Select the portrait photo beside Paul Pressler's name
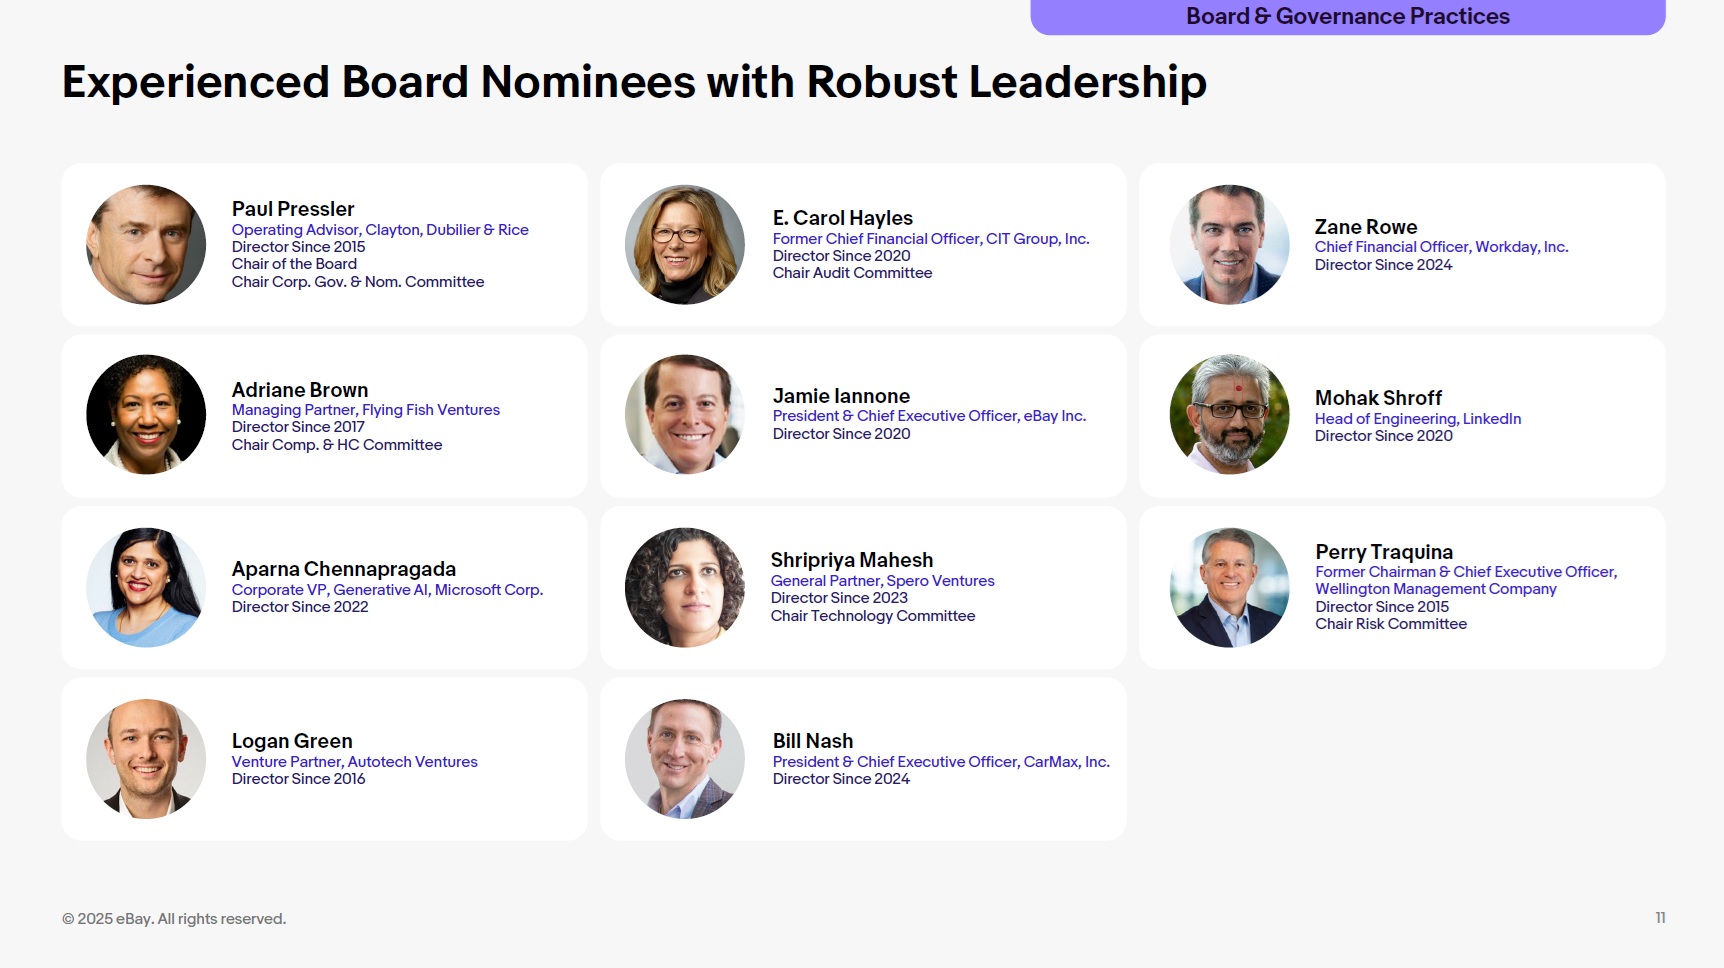This screenshot has width=1724, height=968. pyautogui.click(x=146, y=245)
